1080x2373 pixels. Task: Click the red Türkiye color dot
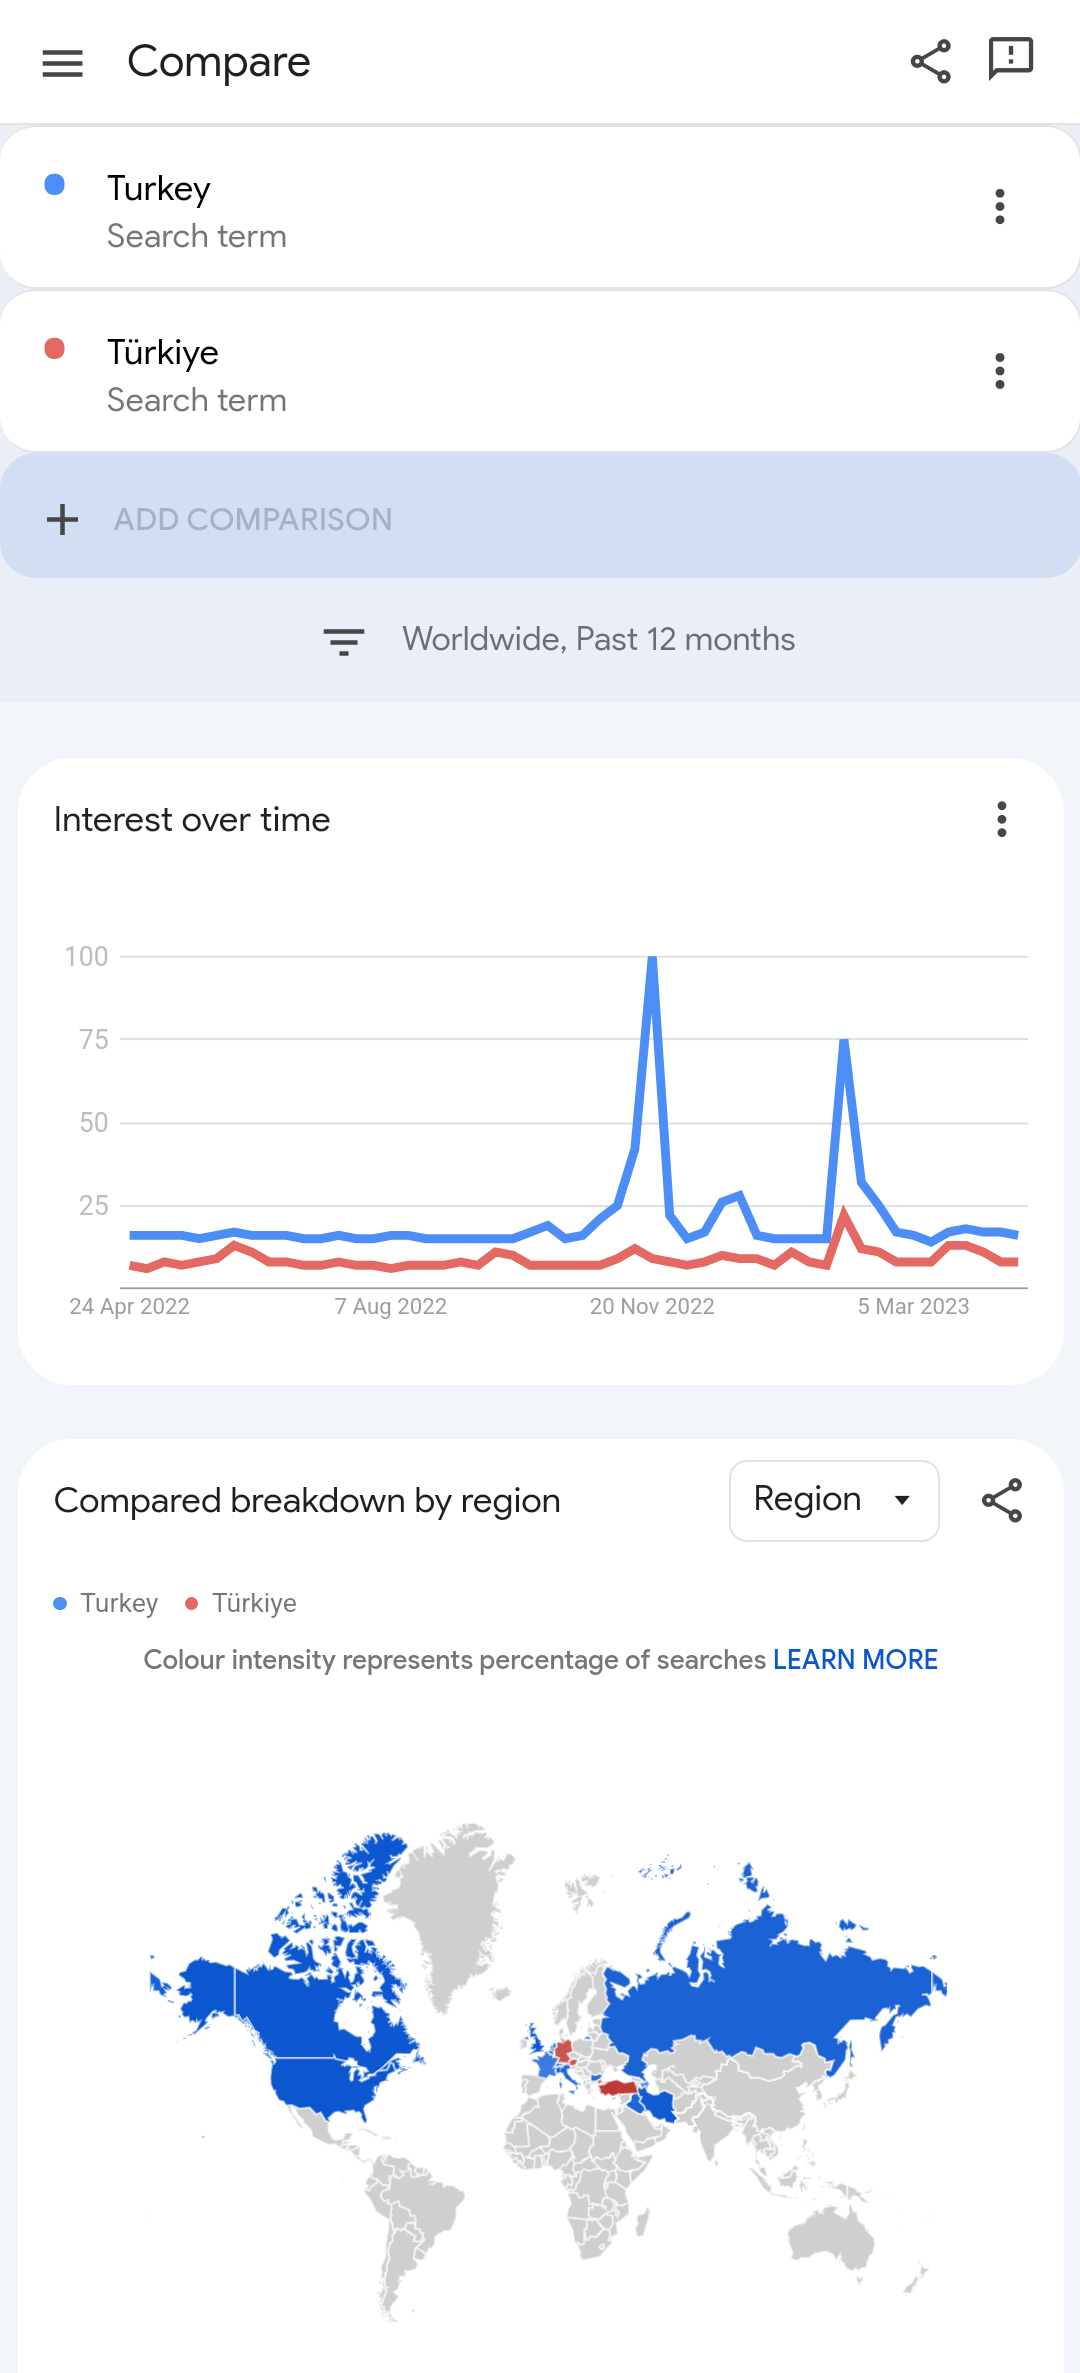(x=55, y=349)
